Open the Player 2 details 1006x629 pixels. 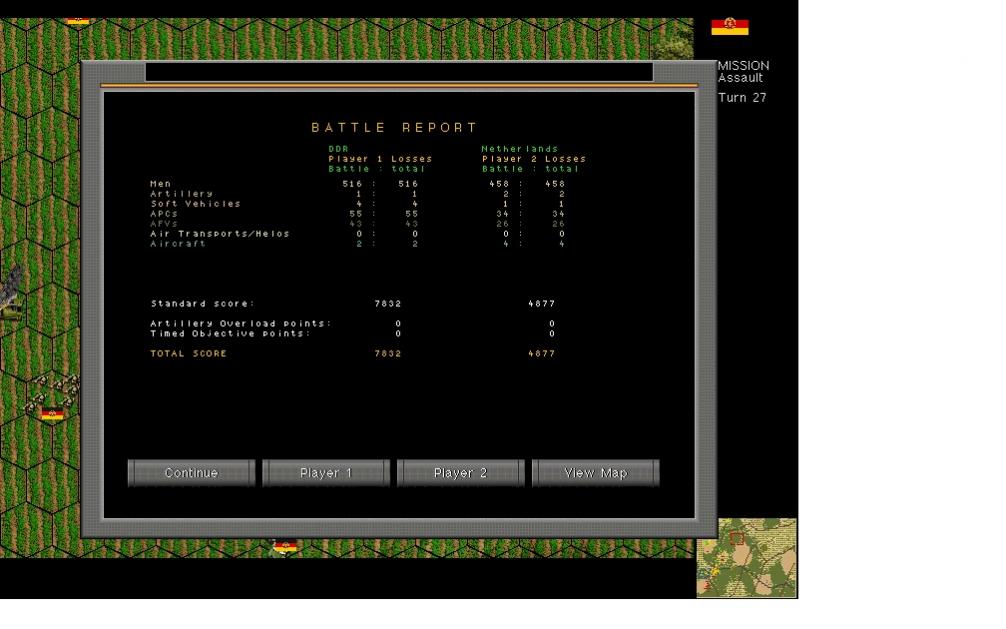click(x=460, y=473)
